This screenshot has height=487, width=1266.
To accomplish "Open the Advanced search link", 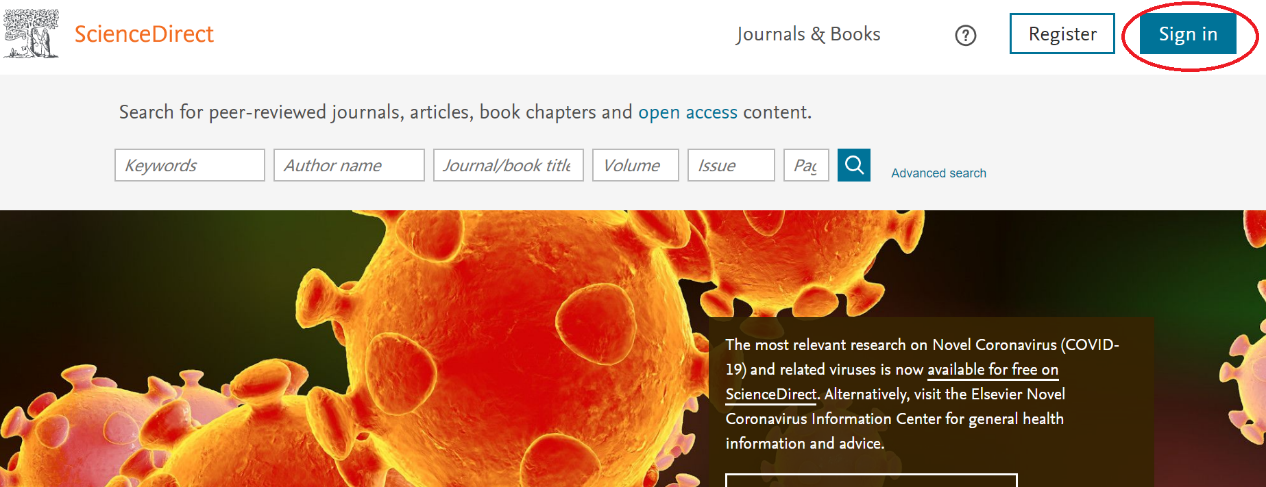I will point(938,173).
